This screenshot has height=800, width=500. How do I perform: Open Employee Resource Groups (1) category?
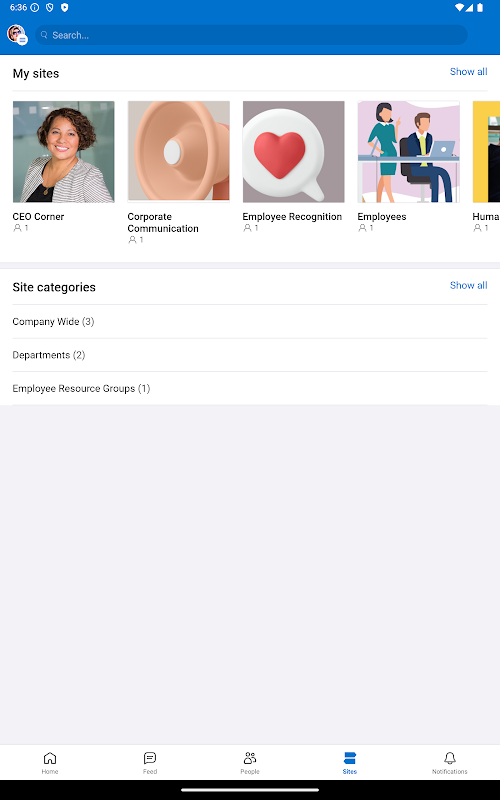tap(250, 389)
